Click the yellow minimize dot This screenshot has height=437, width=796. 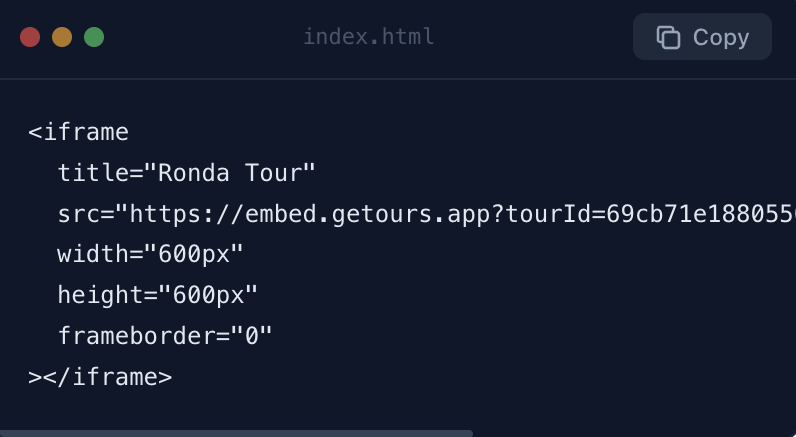click(x=62, y=37)
